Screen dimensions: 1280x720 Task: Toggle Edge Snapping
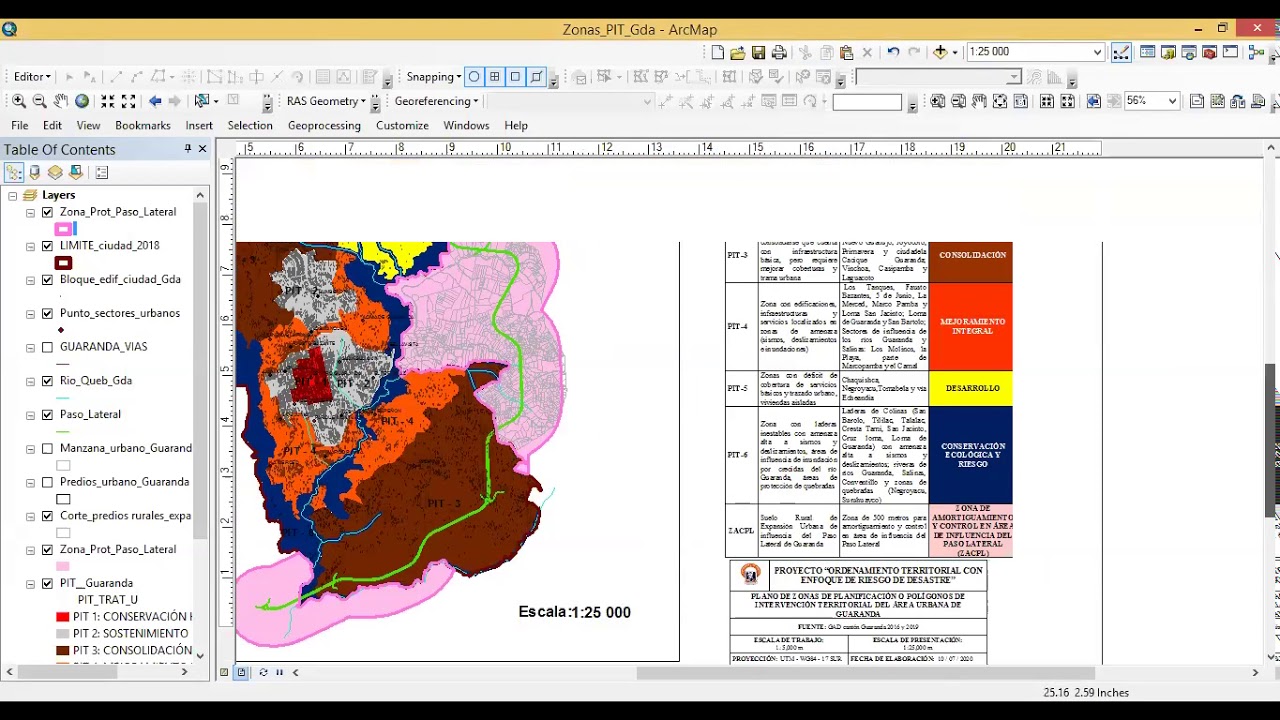tap(536, 77)
